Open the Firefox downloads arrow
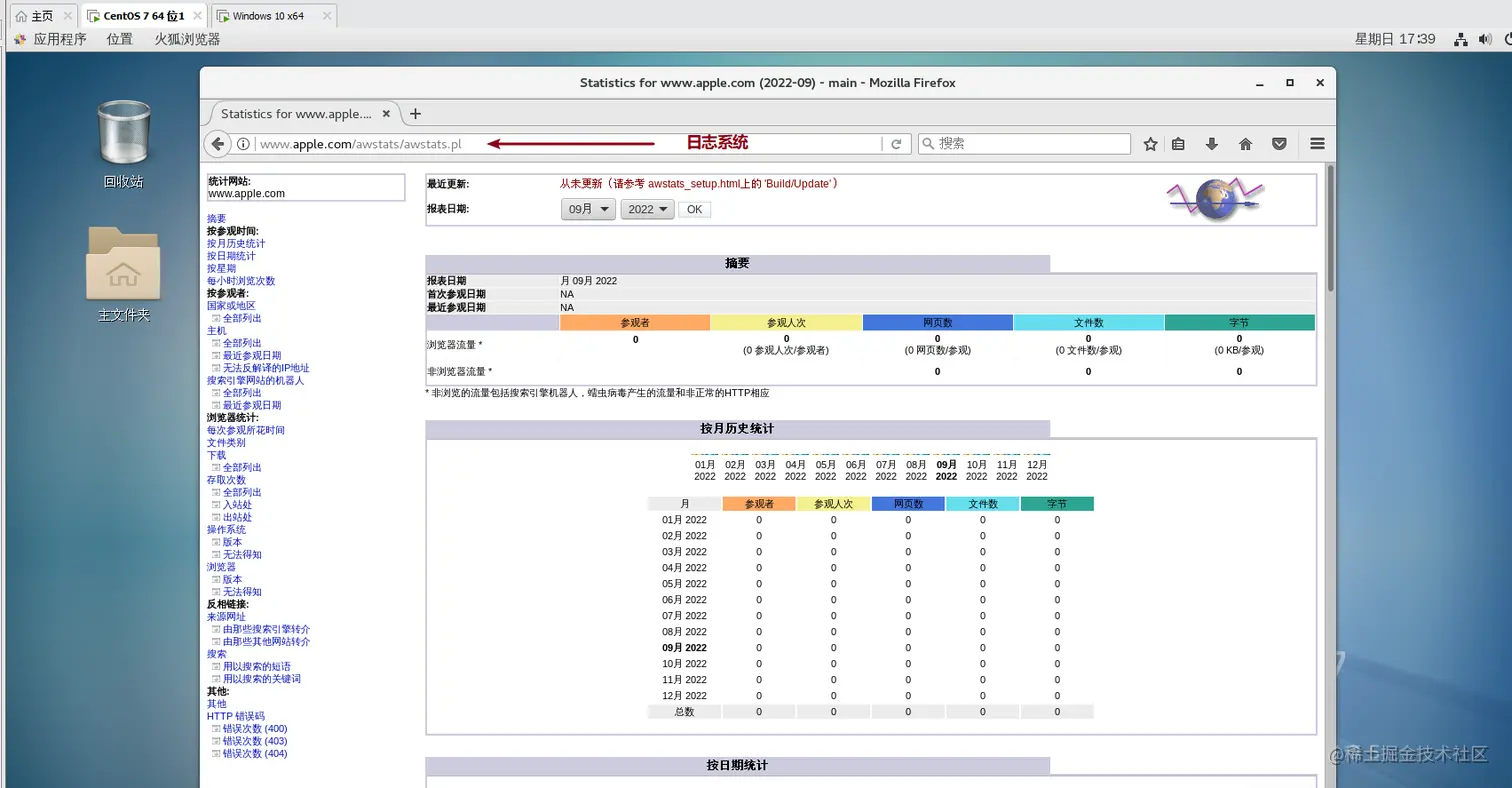The image size is (1512, 788). 1212,144
